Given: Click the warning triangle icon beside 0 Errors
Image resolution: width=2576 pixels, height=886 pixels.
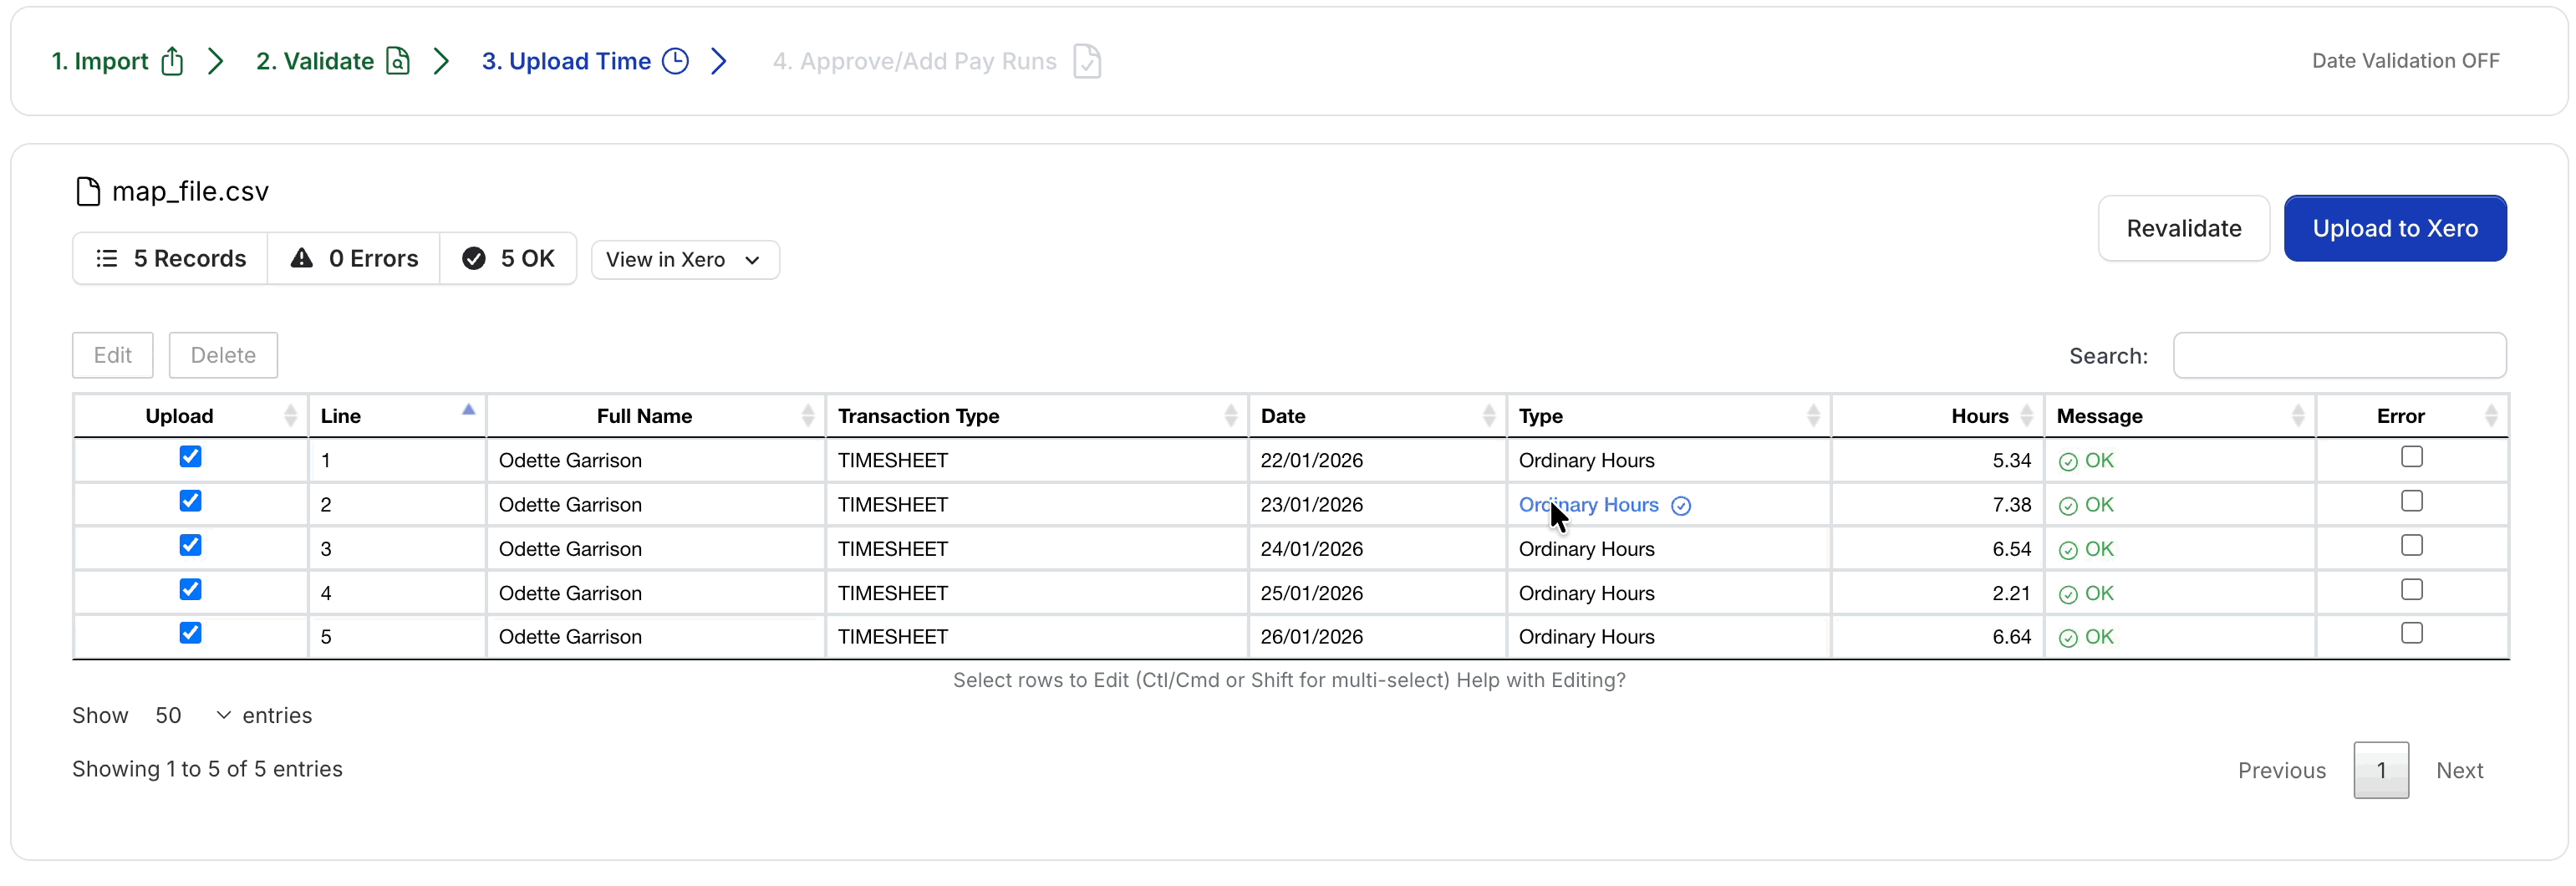Looking at the screenshot, I should (x=301, y=259).
